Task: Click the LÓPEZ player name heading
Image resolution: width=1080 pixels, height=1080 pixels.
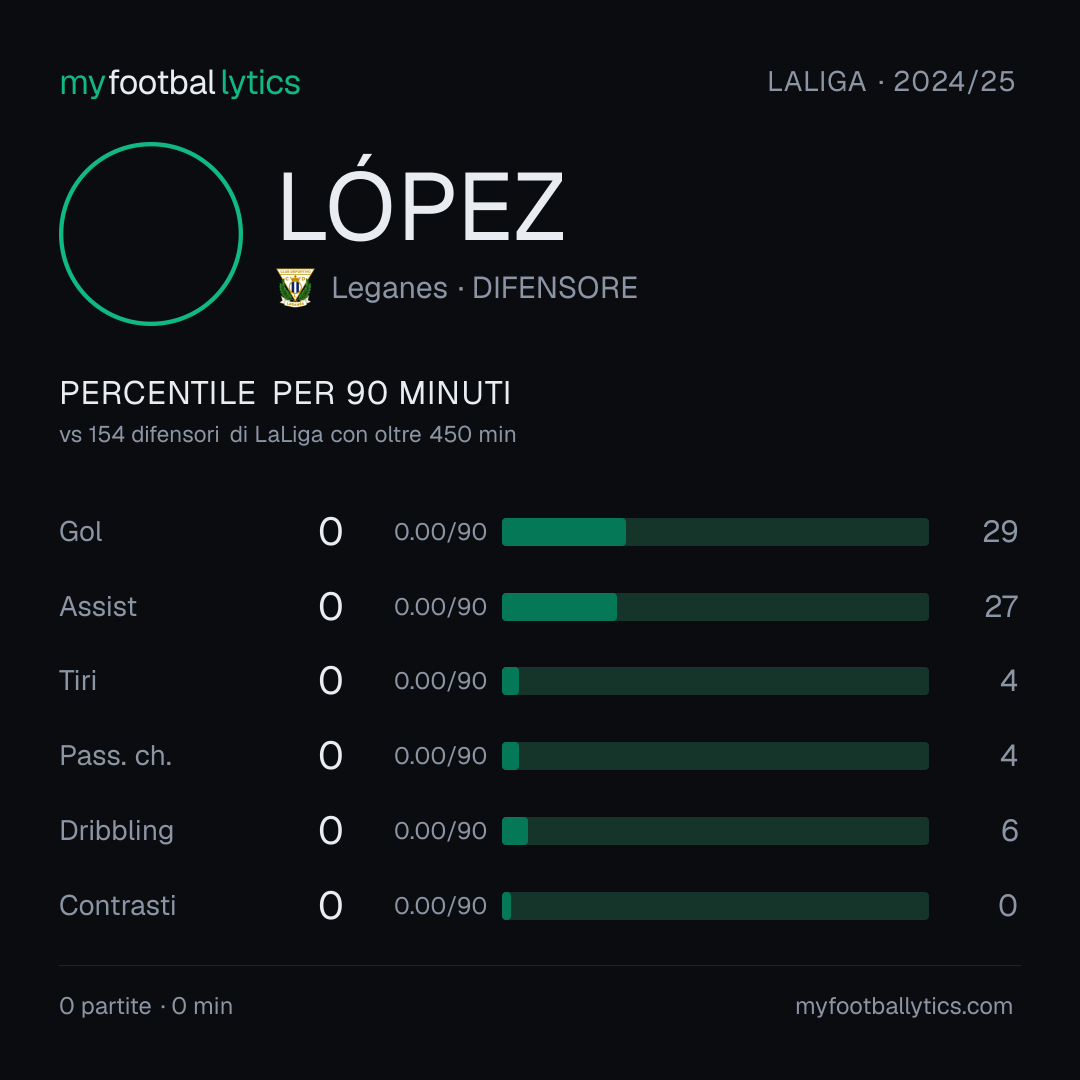Action: point(422,200)
